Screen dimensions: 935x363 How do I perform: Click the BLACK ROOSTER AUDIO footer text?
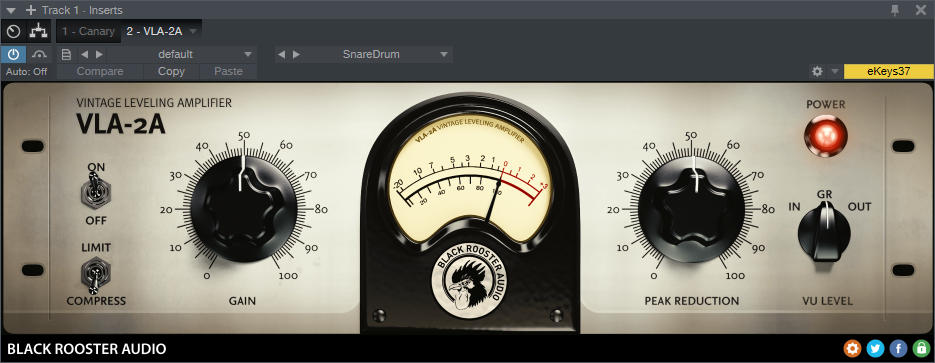click(x=86, y=349)
